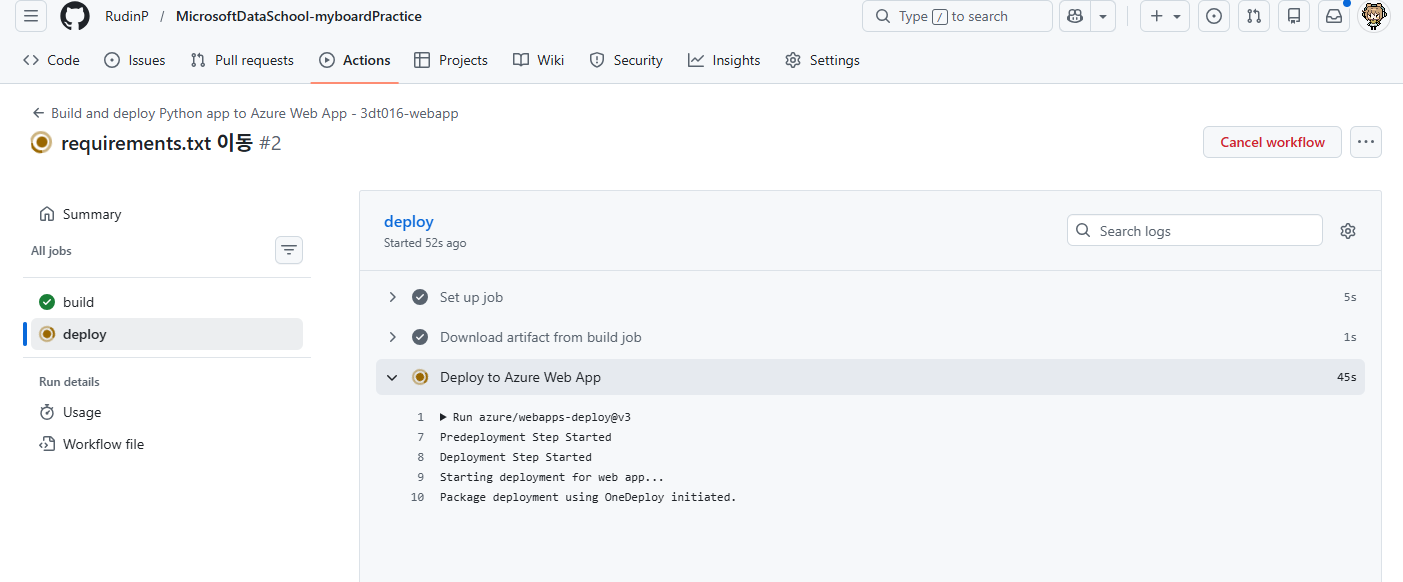This screenshot has height=582, width=1403.
Task: Click log line Package deployment using OneDeploy initiated
Action: (x=588, y=497)
